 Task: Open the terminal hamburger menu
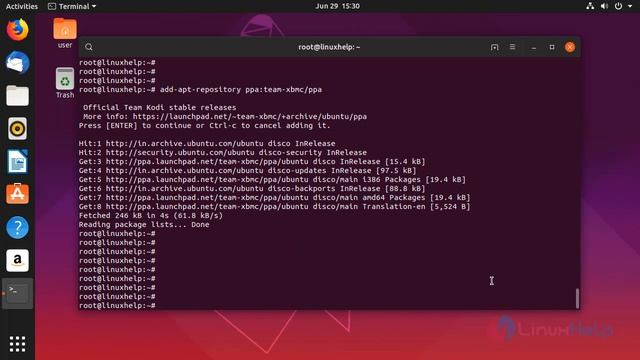click(x=512, y=47)
